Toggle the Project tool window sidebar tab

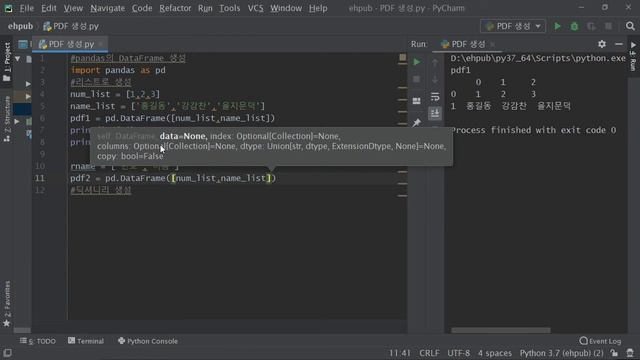[7, 61]
